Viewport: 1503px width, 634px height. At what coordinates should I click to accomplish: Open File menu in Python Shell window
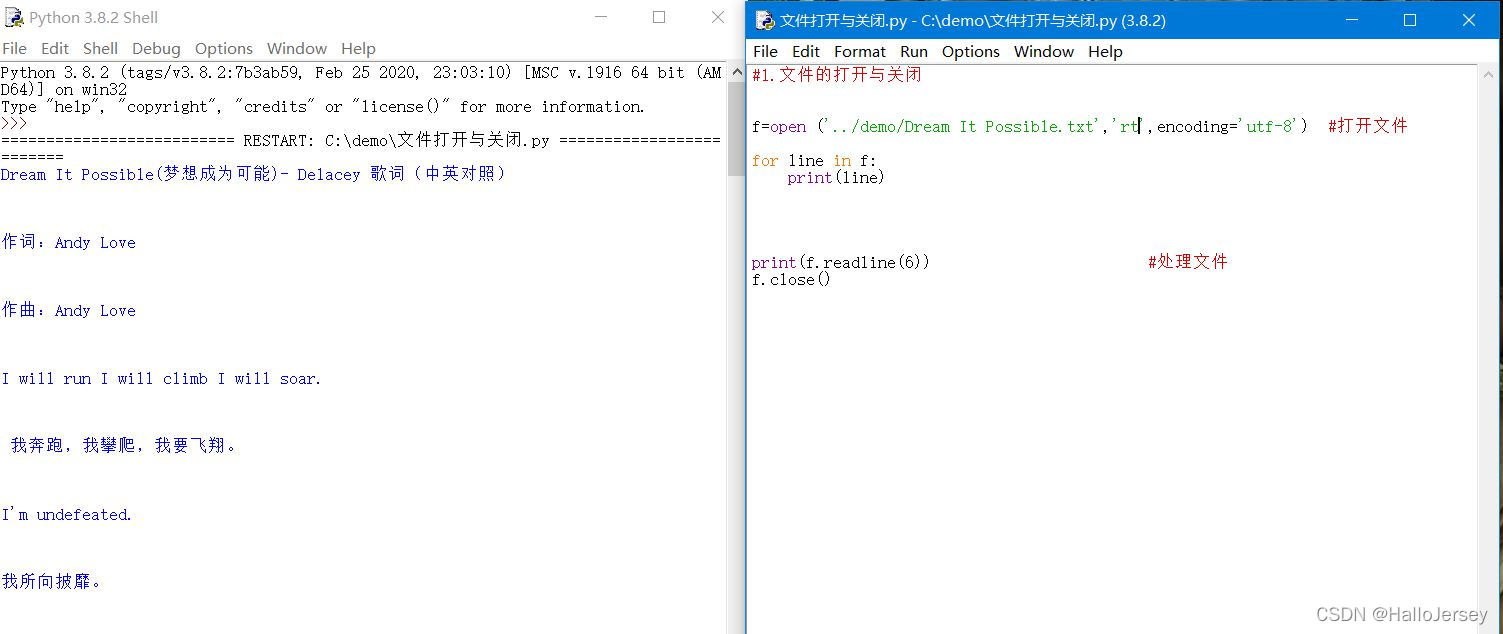pos(15,48)
